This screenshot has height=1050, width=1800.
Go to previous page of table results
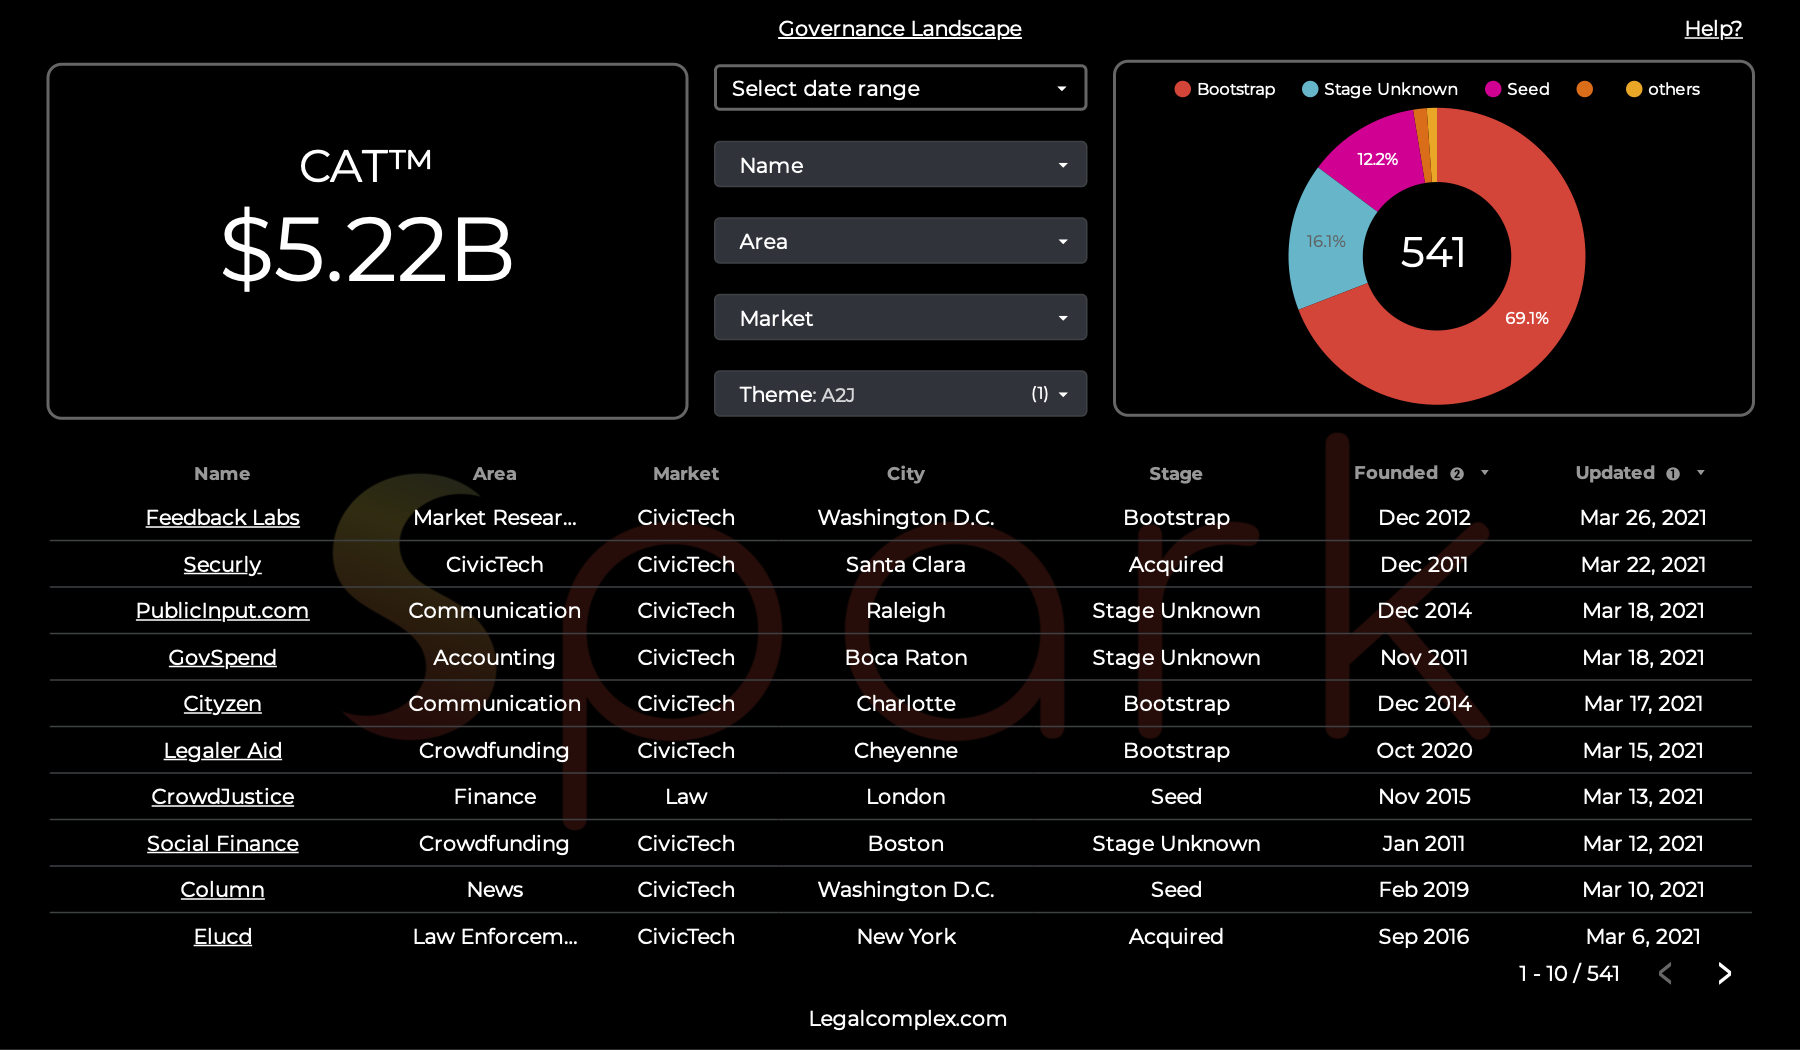[x=1665, y=973]
